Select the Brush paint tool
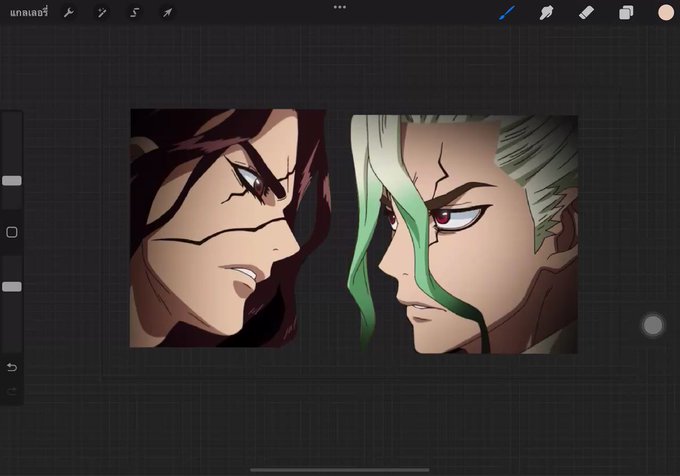Image resolution: width=680 pixels, height=476 pixels. pos(507,13)
